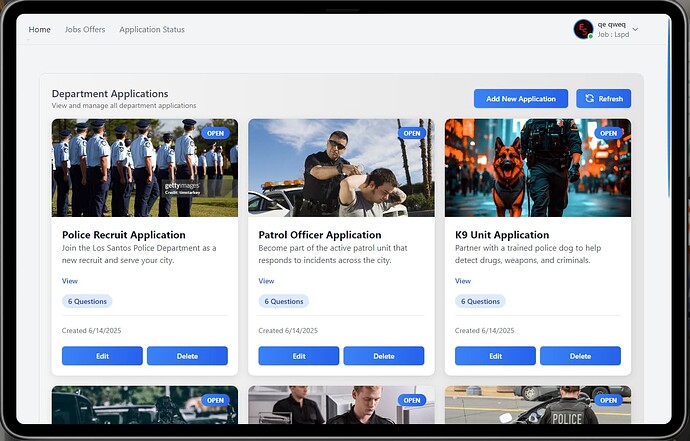This screenshot has width=690, height=441.
Task: Delete the Police Recruit Application
Action: 187,356
